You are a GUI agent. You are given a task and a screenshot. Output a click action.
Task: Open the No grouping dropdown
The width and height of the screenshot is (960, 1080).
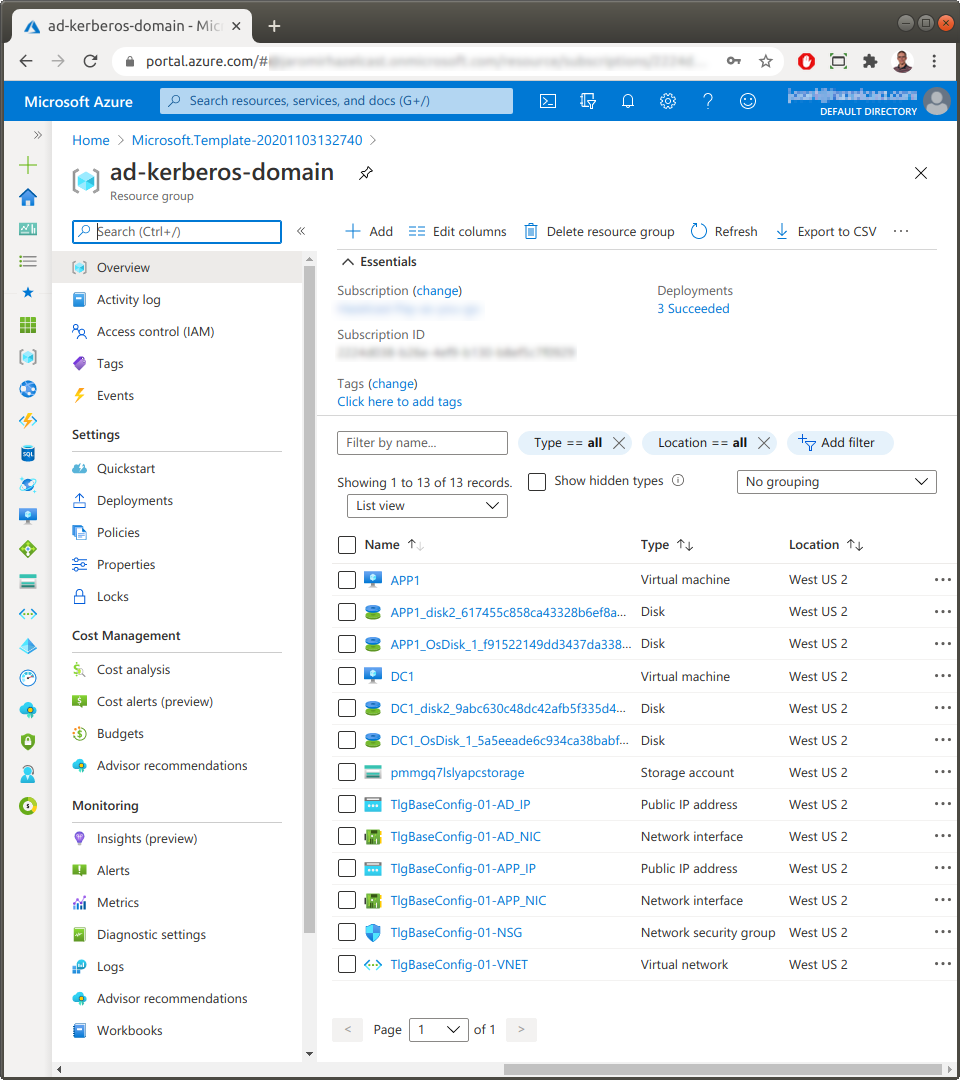pos(836,482)
